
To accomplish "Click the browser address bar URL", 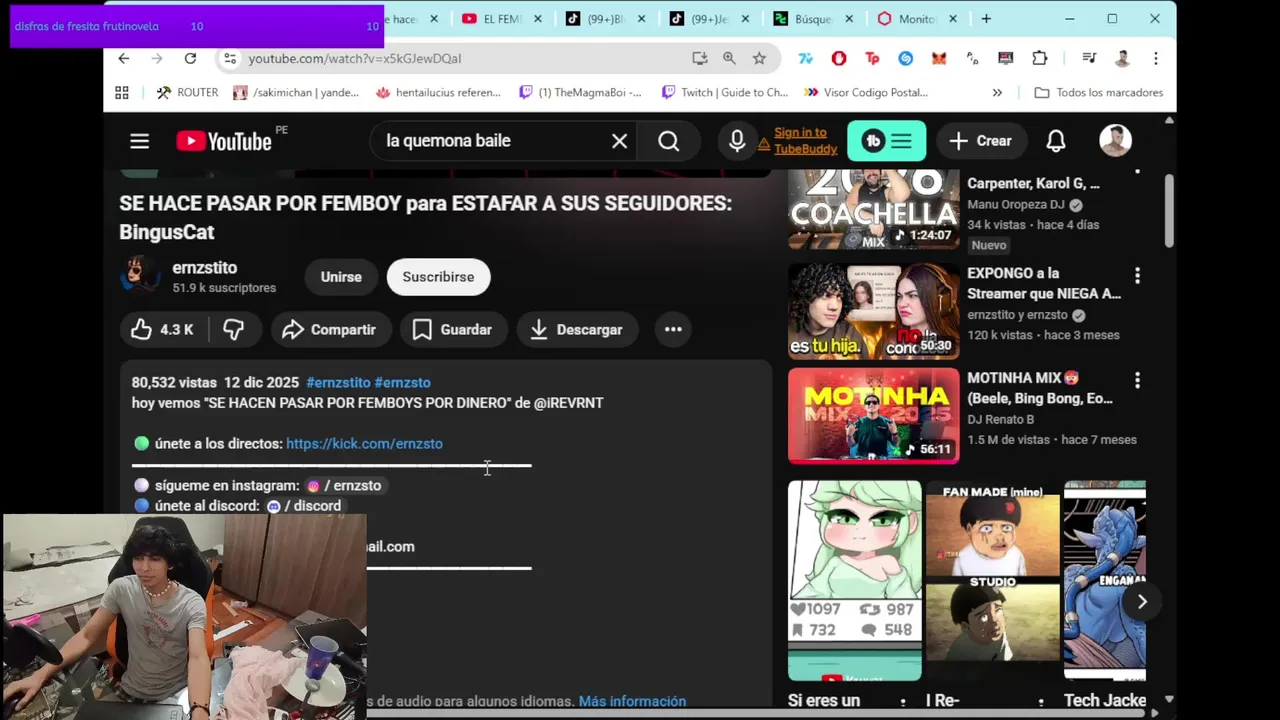I will tap(355, 58).
